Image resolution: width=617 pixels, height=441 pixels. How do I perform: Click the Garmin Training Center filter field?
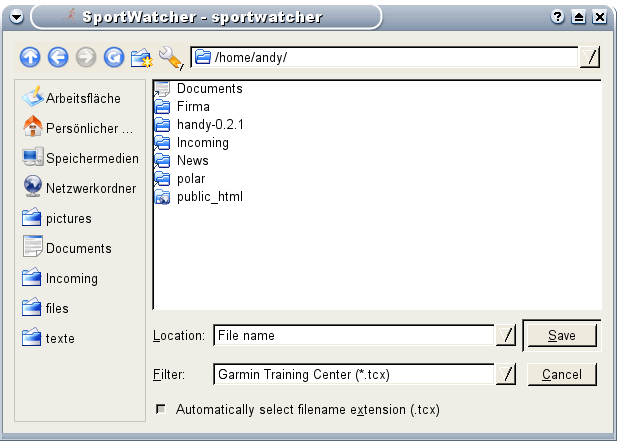353,374
